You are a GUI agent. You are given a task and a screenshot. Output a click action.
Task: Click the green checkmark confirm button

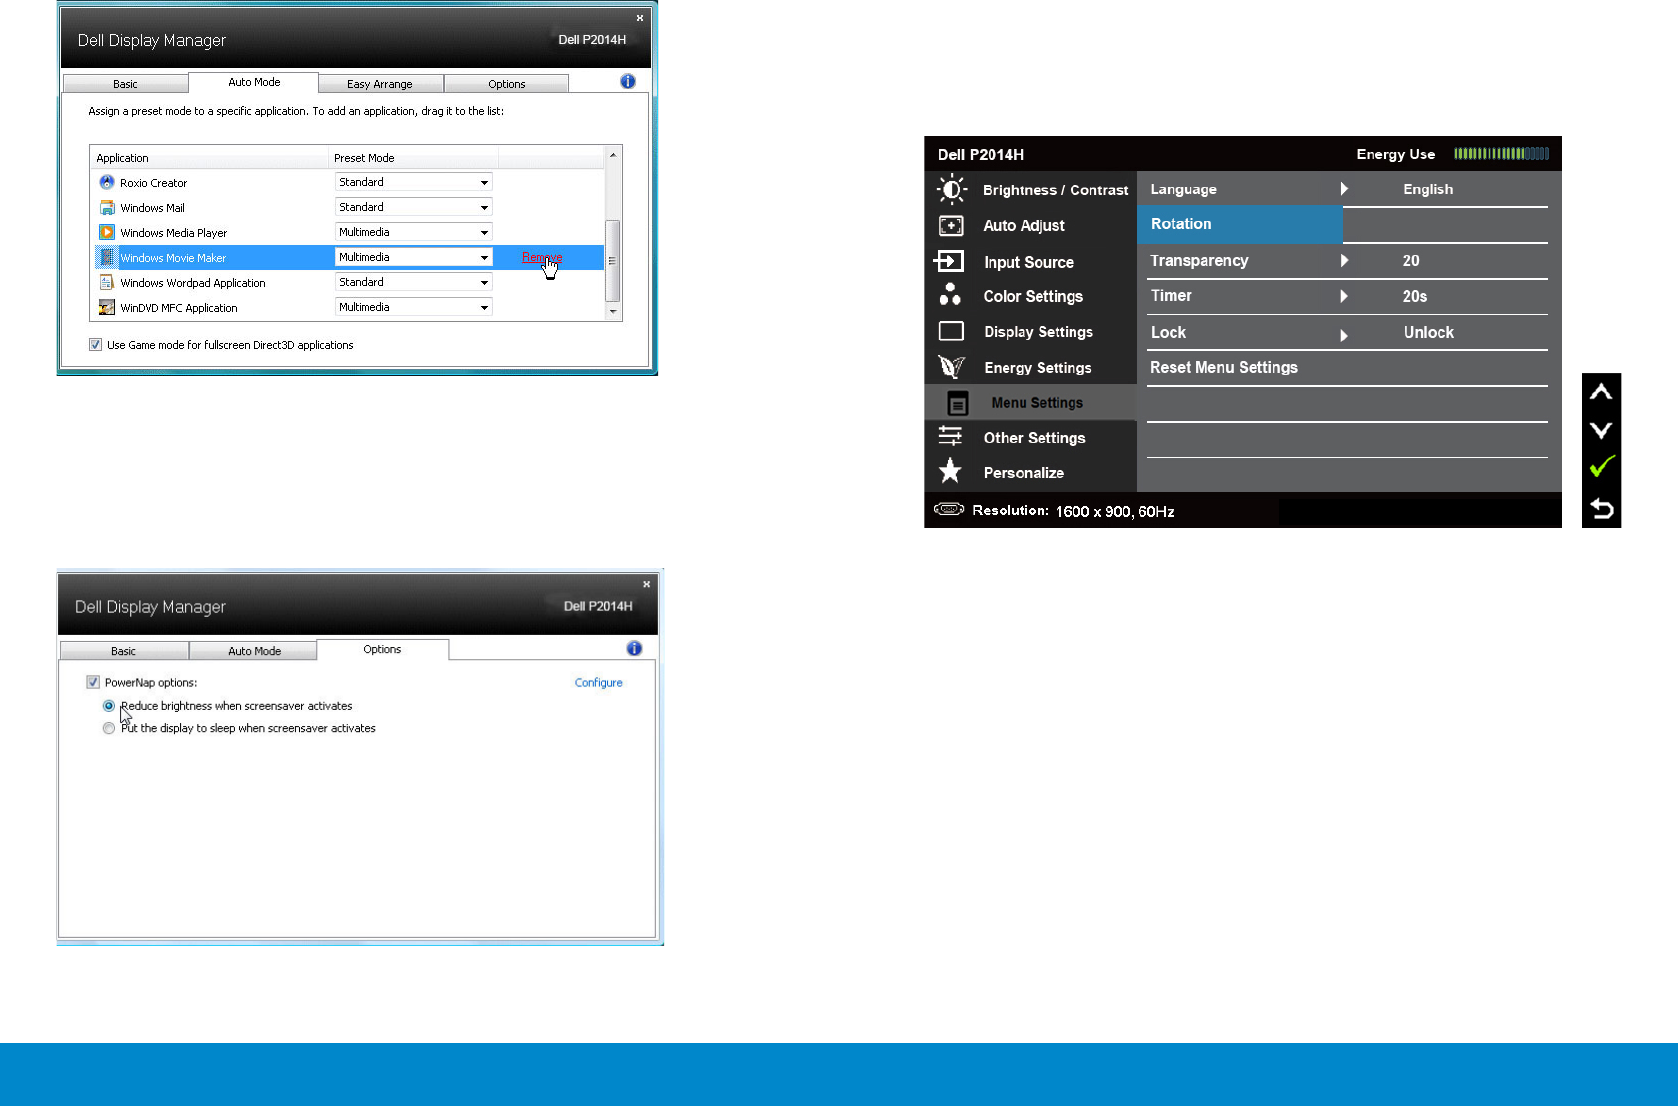click(1602, 467)
